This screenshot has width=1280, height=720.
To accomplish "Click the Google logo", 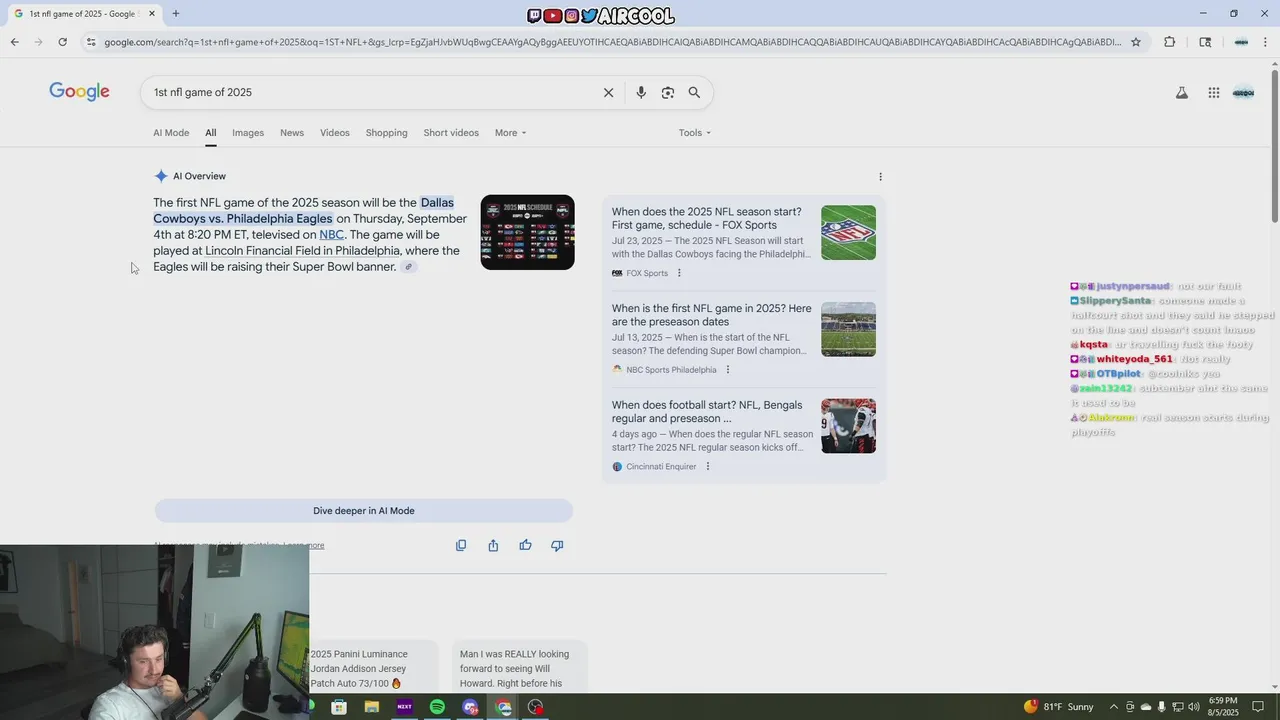I will coord(79,92).
